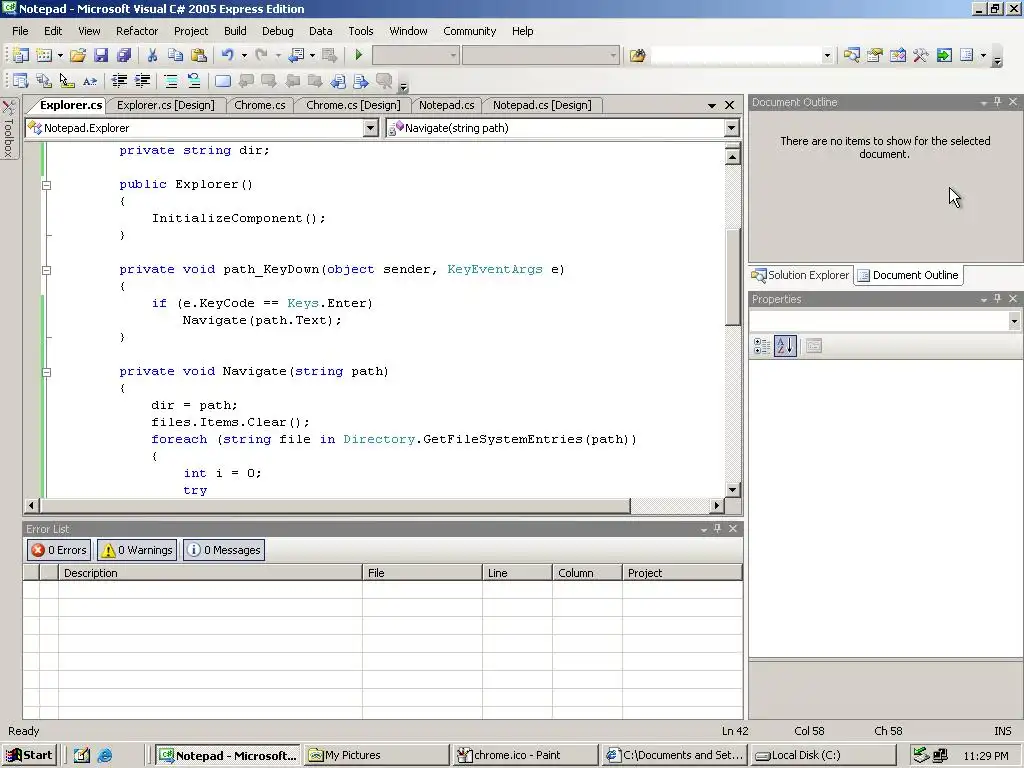
Task: Toggle Auto Hide pin on Document Outline
Action: [x=997, y=102]
